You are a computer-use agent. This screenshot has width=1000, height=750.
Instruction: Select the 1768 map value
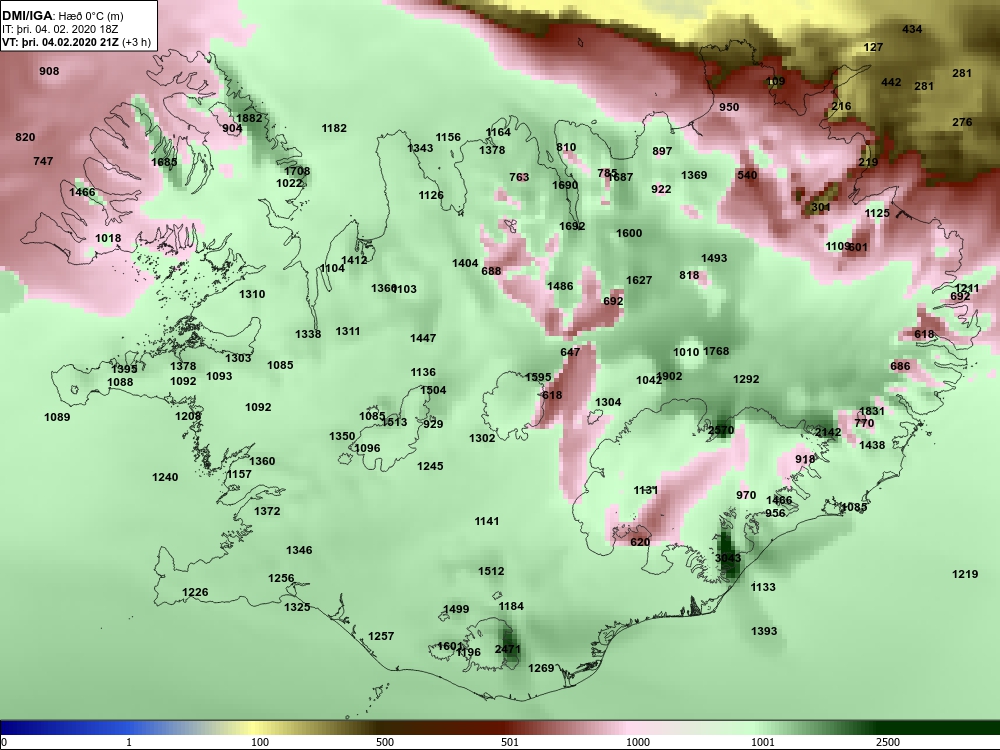point(716,351)
